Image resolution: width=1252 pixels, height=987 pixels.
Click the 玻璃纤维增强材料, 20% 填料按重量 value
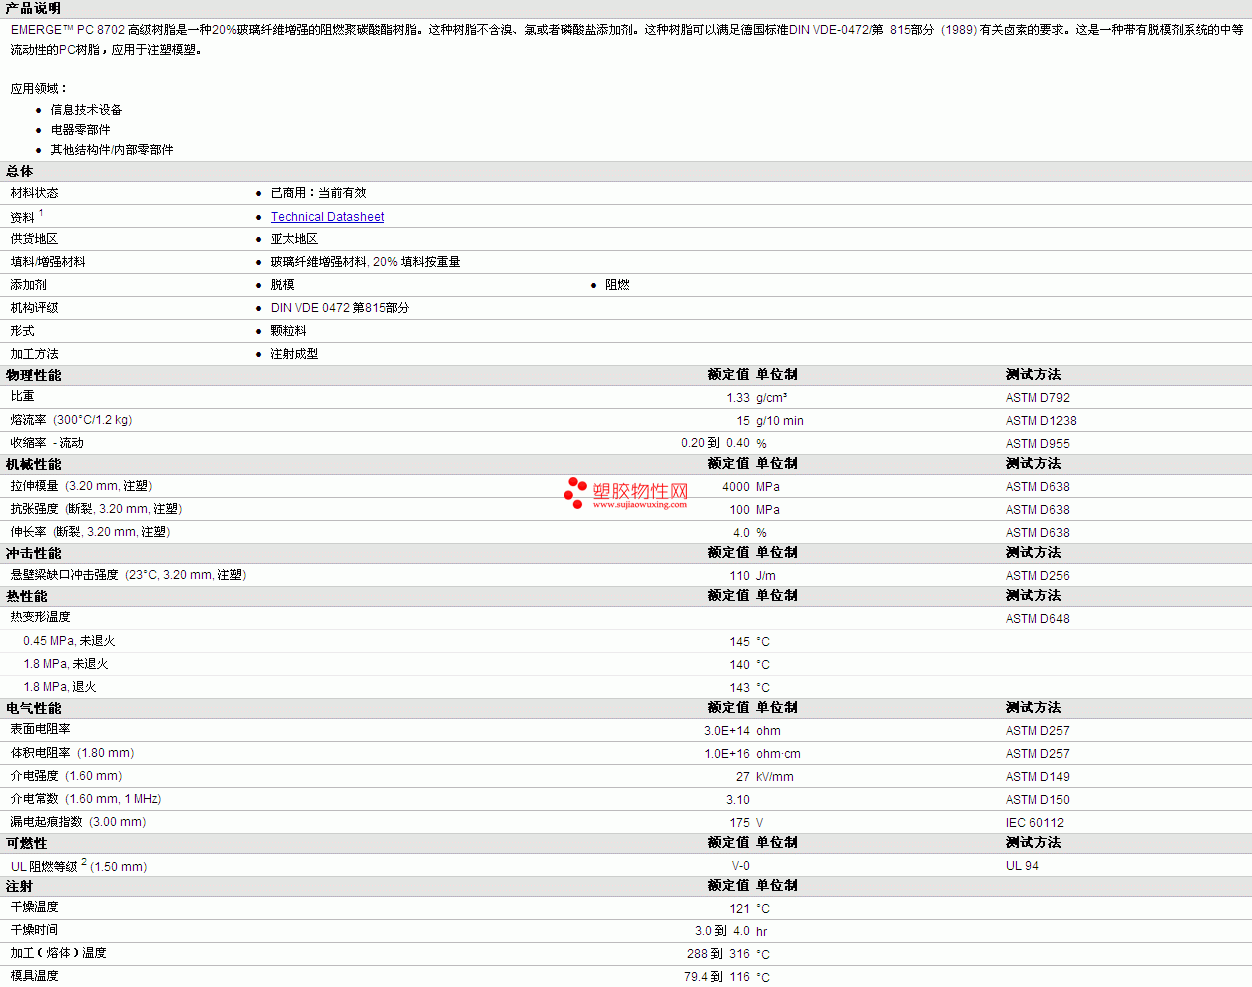point(365,262)
